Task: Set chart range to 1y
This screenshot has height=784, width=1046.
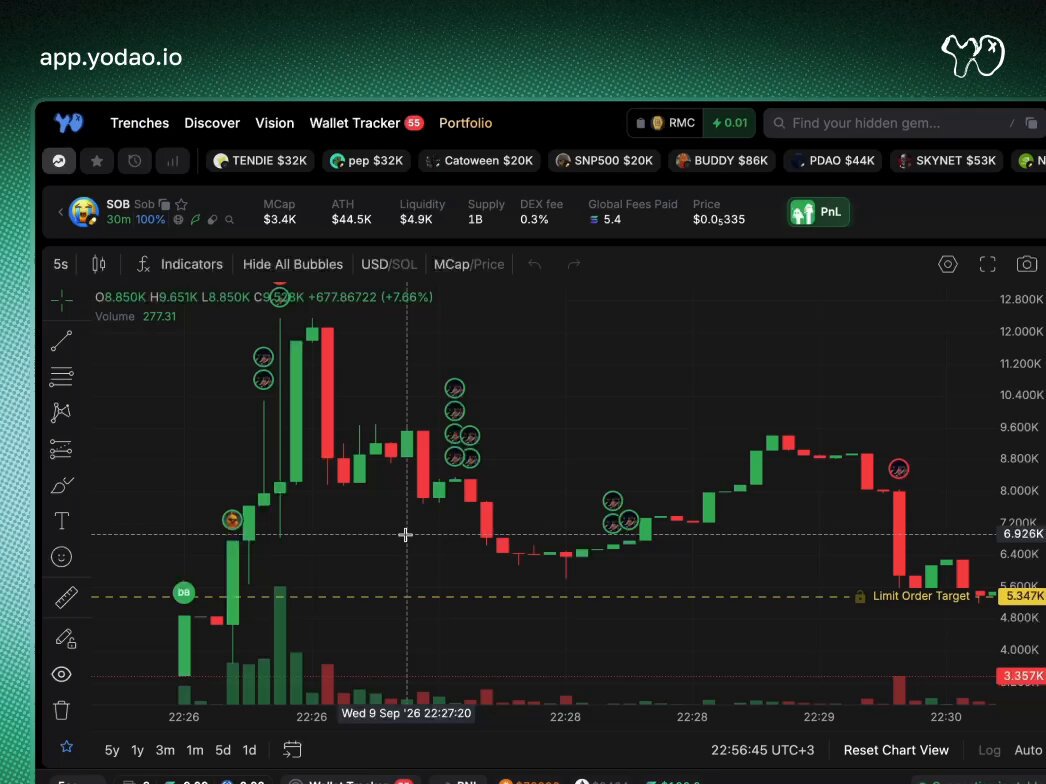Action: pos(137,750)
